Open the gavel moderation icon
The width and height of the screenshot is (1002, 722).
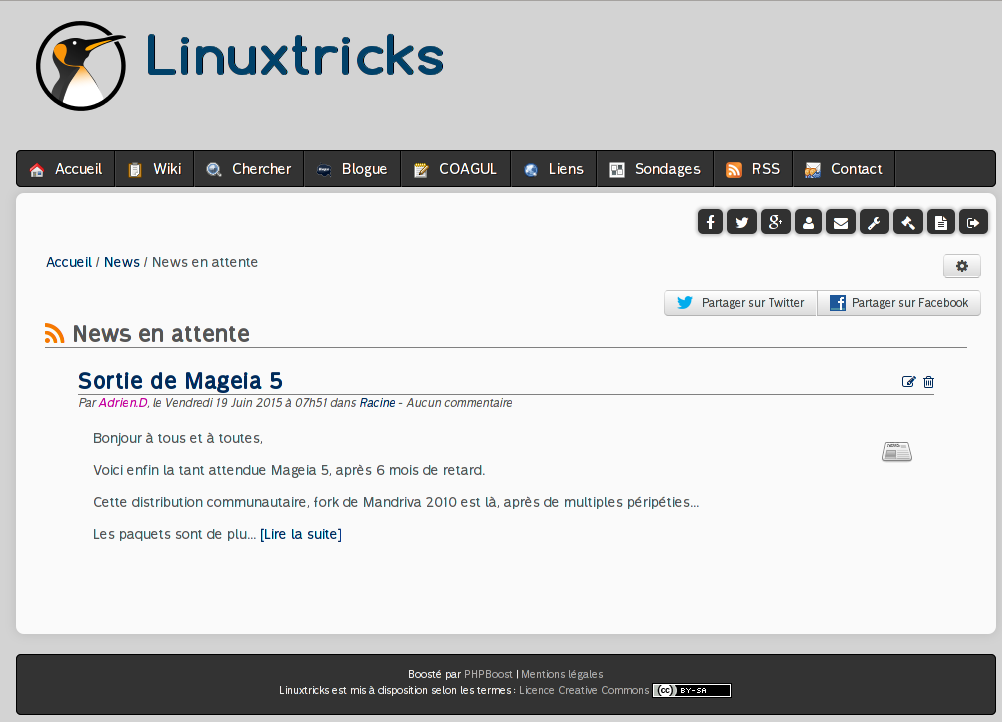point(907,222)
